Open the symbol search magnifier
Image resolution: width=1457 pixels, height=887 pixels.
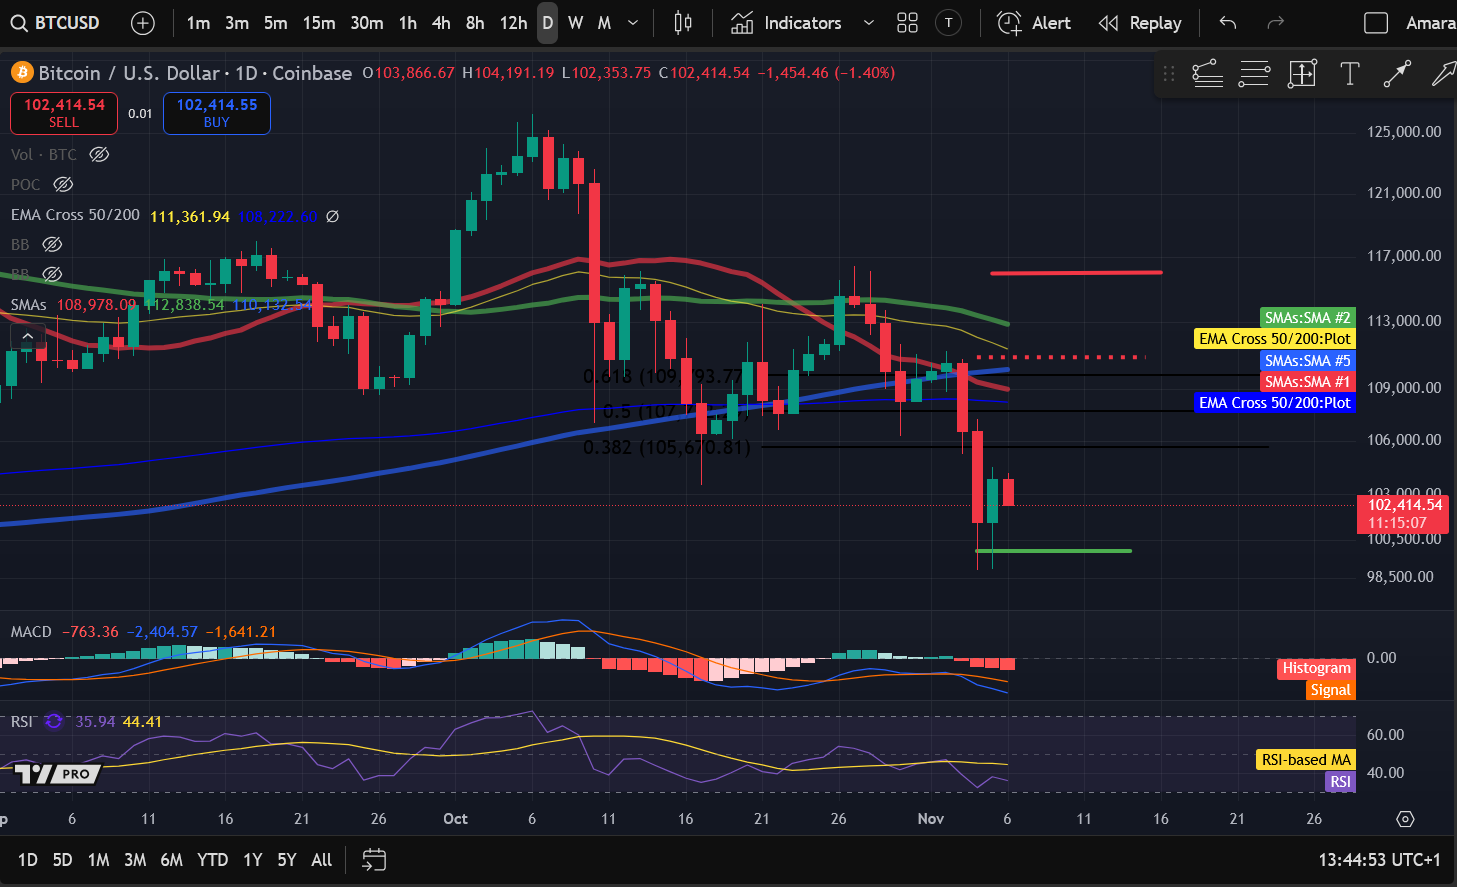tap(20, 22)
